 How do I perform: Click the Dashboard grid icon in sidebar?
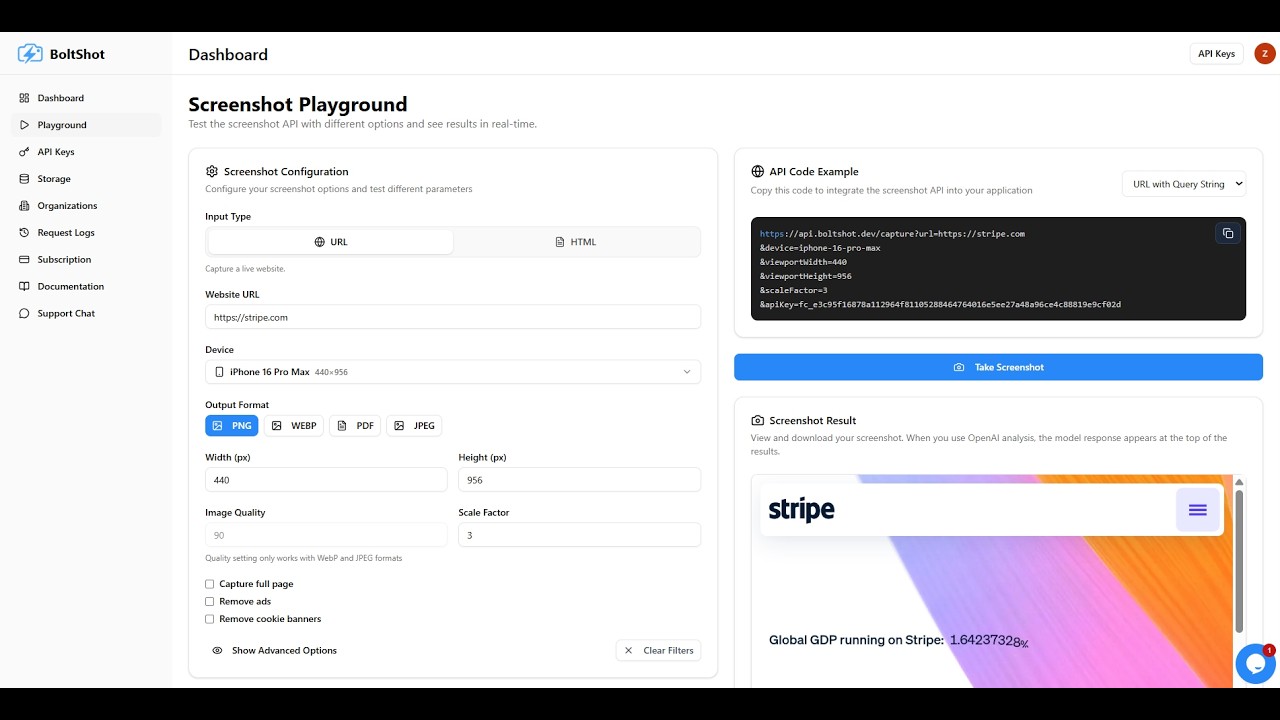click(25, 98)
